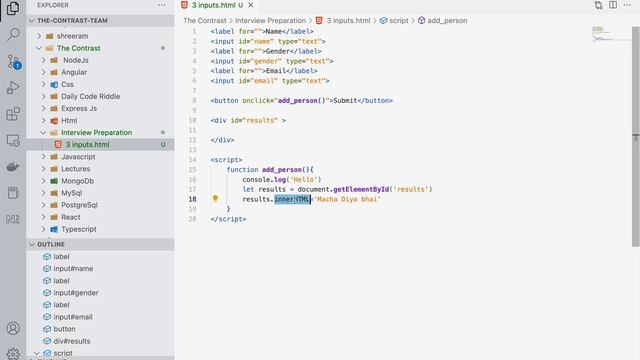The width and height of the screenshot is (640, 360).
Task: Click the compare changes icon in editor toolbar
Action: tap(598, 5)
